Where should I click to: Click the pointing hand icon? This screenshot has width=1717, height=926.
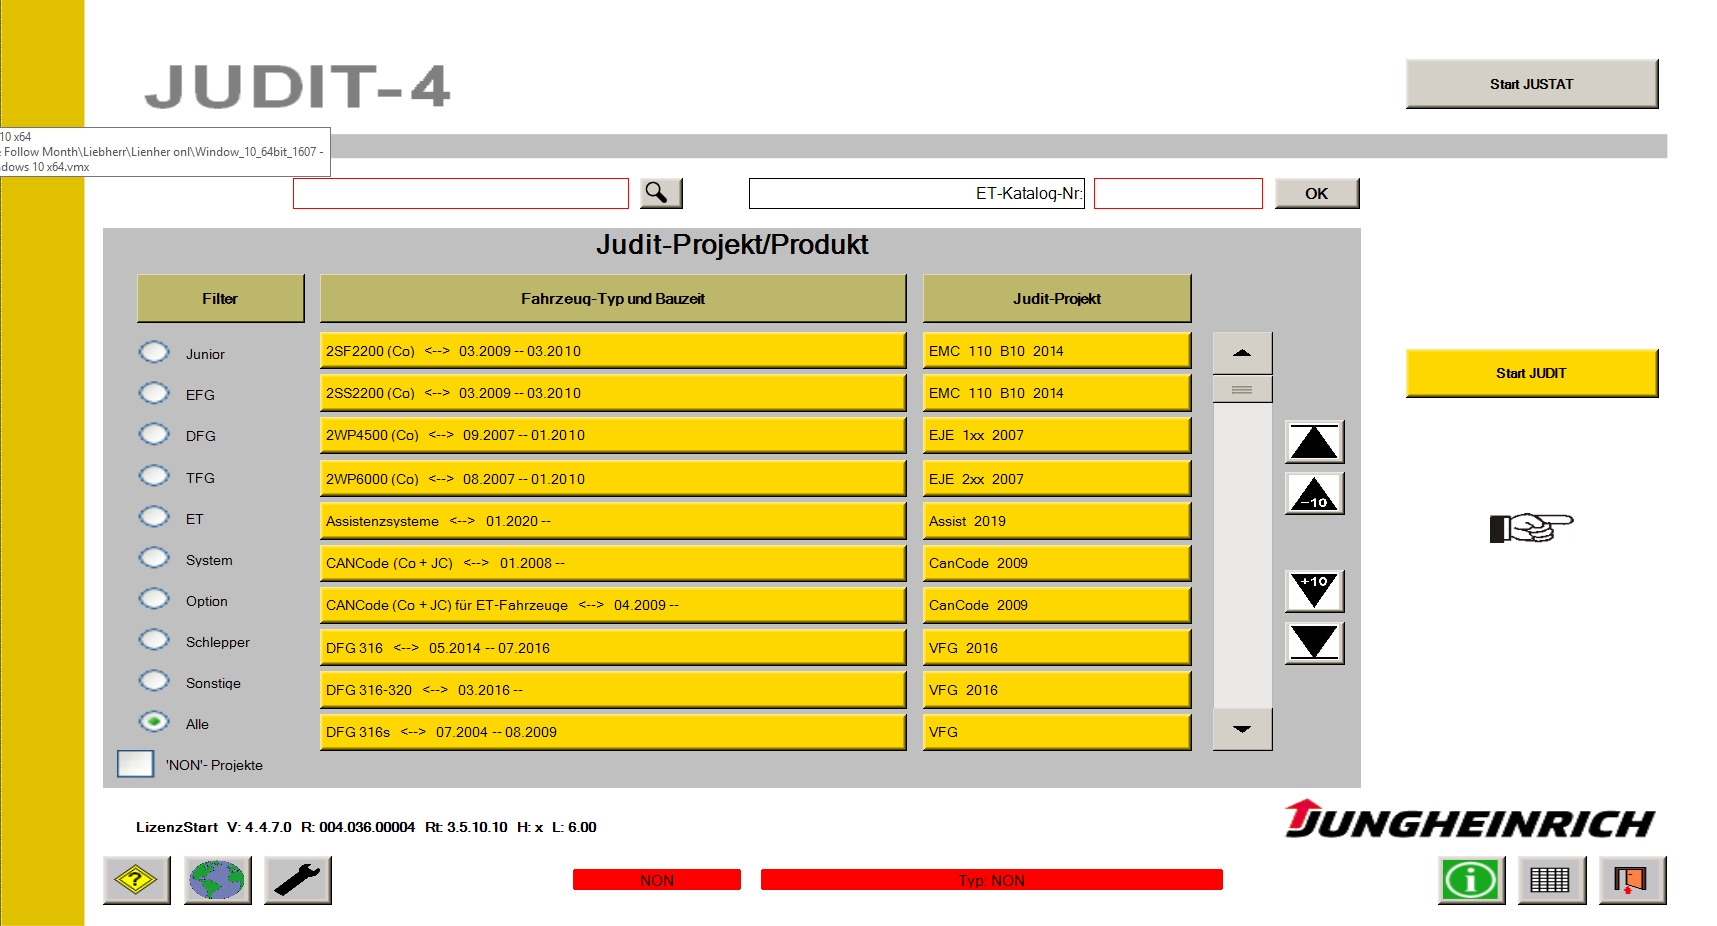[x=1531, y=526]
